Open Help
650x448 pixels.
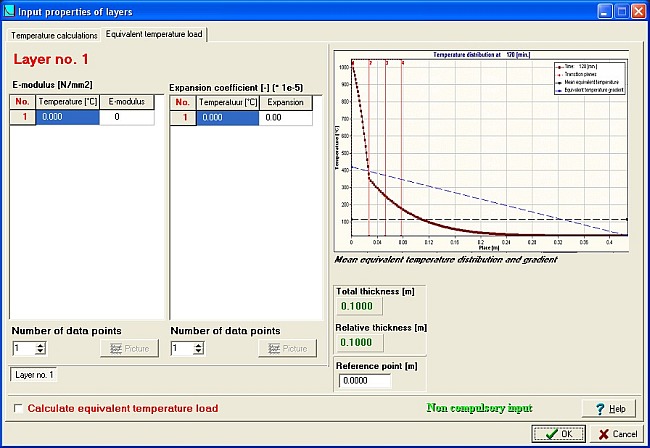[x=609, y=409]
